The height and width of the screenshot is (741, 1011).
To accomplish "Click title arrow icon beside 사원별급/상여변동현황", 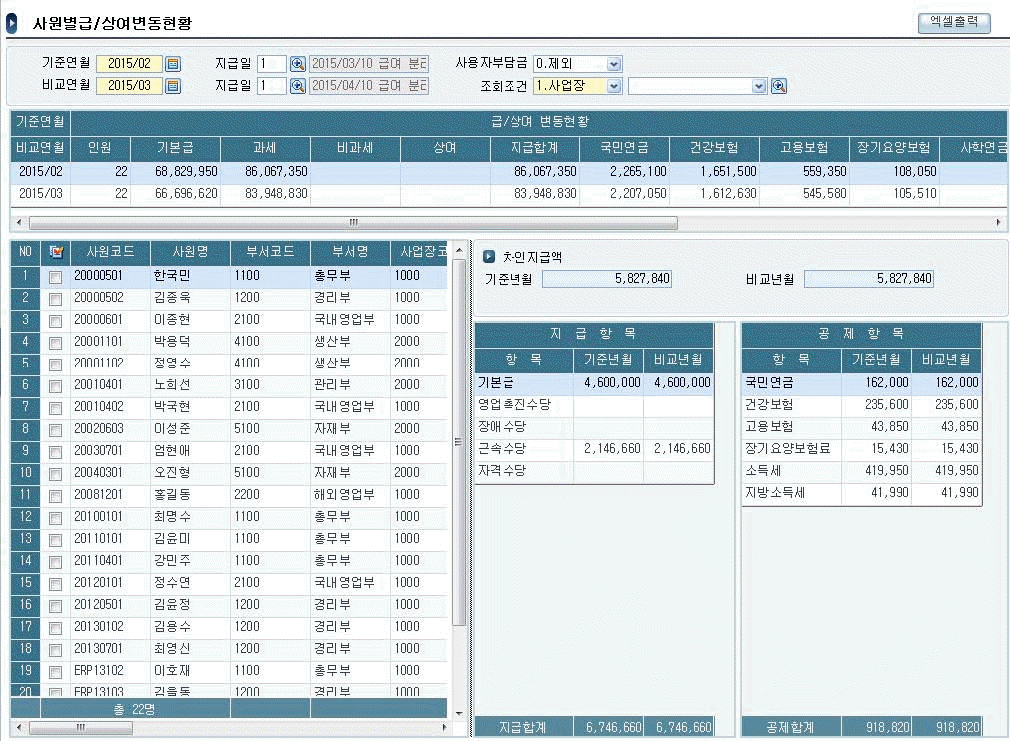I will tap(12, 23).
